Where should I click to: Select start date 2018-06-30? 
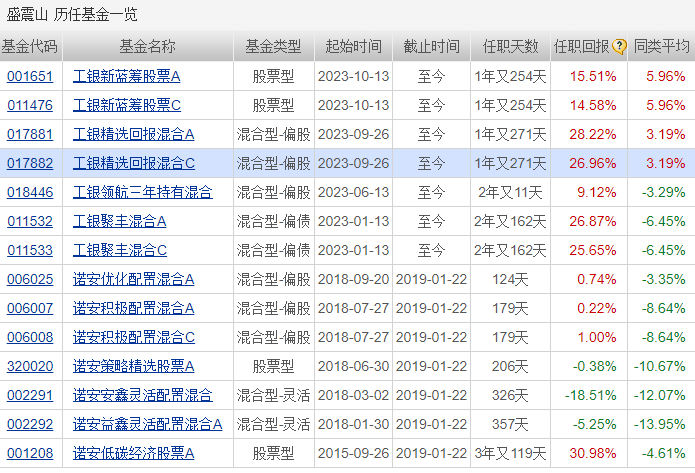[x=353, y=366]
